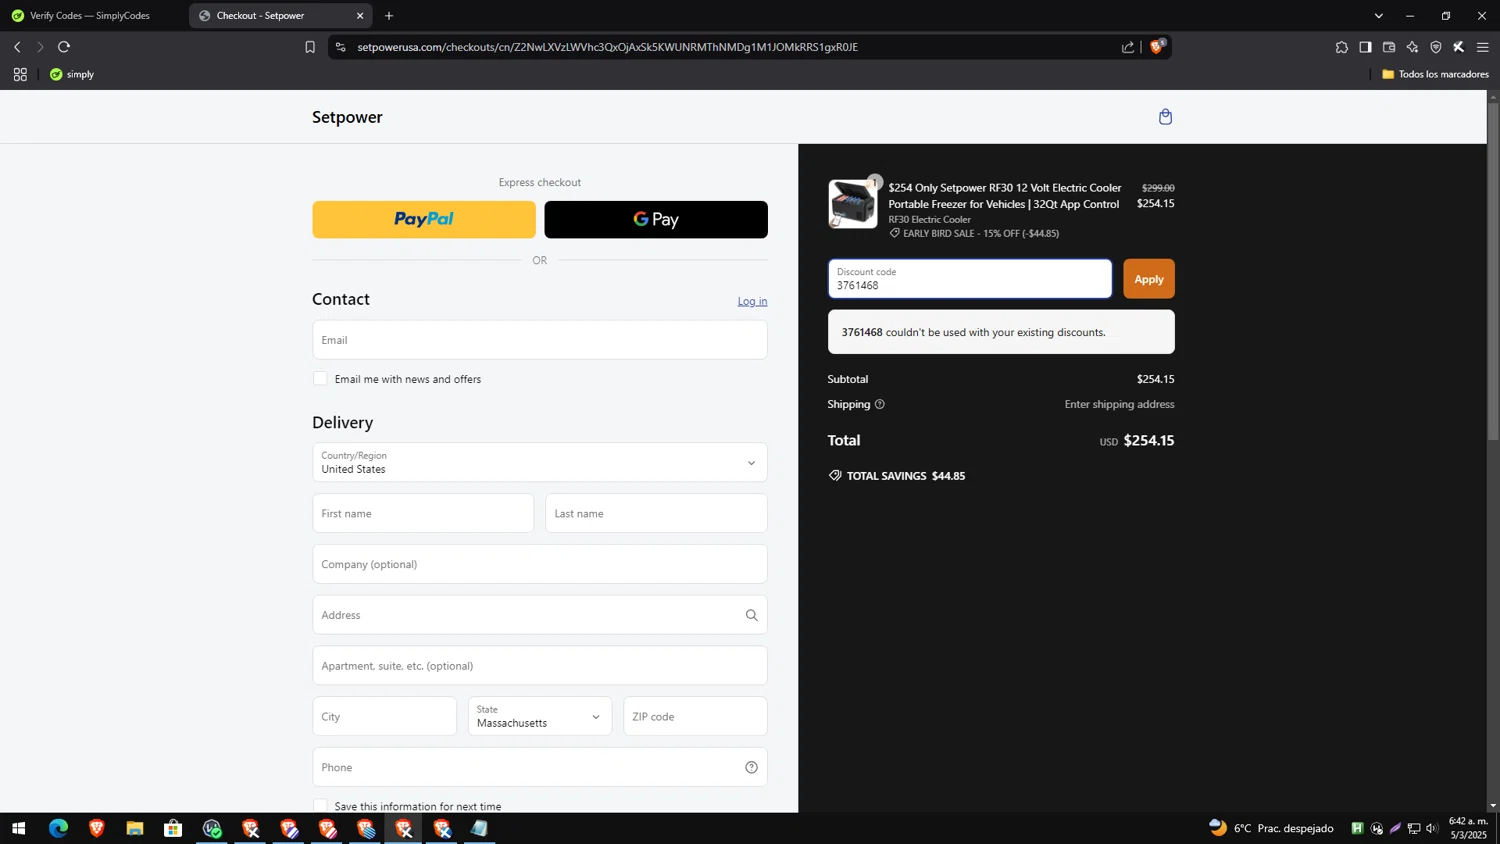Viewport: 1500px width, 844px height.
Task: Toggle the browser sidebar panel icon
Action: point(1365,47)
